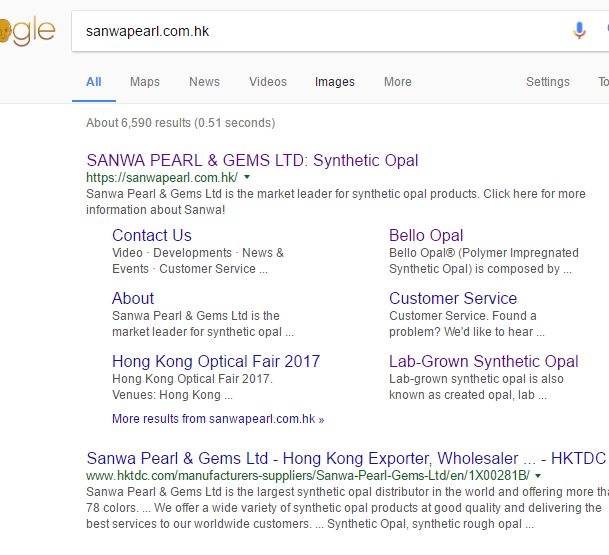
Task: Open SANWA PEARL & GEMS LTD: Synthetic Opal result
Action: [252, 160]
